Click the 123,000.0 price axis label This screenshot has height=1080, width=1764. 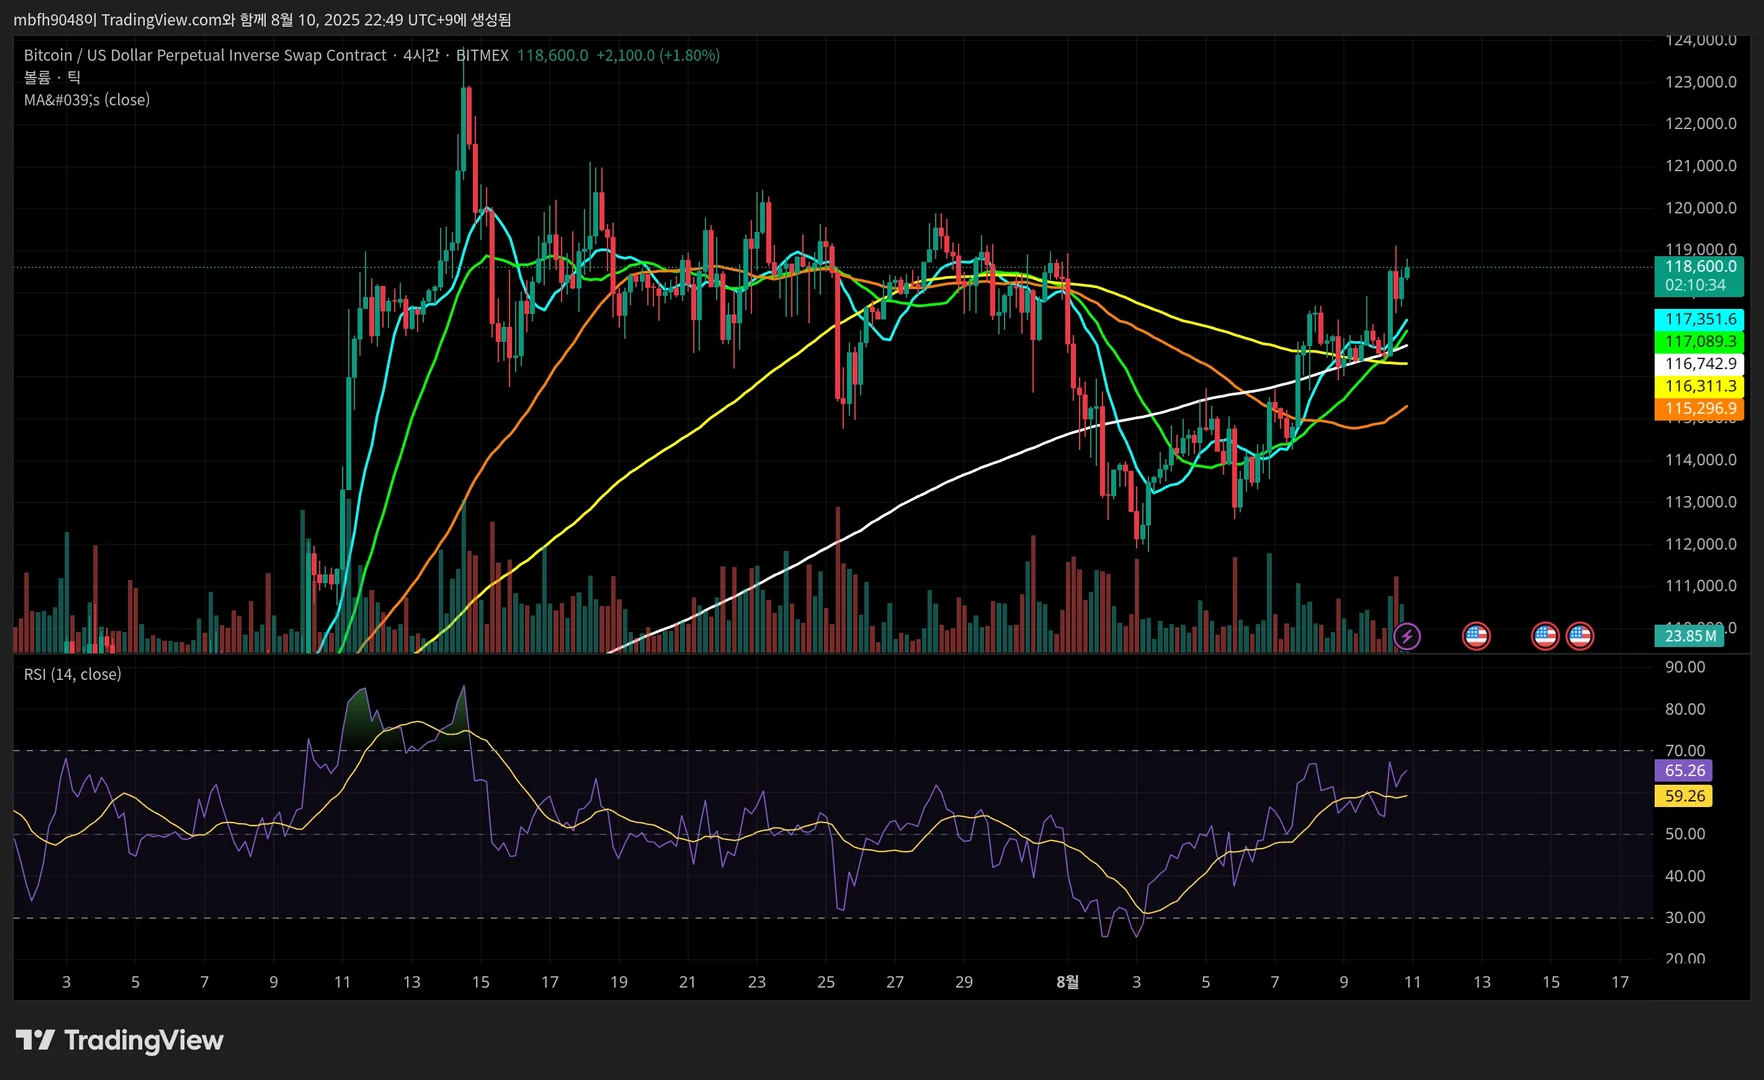point(1701,82)
